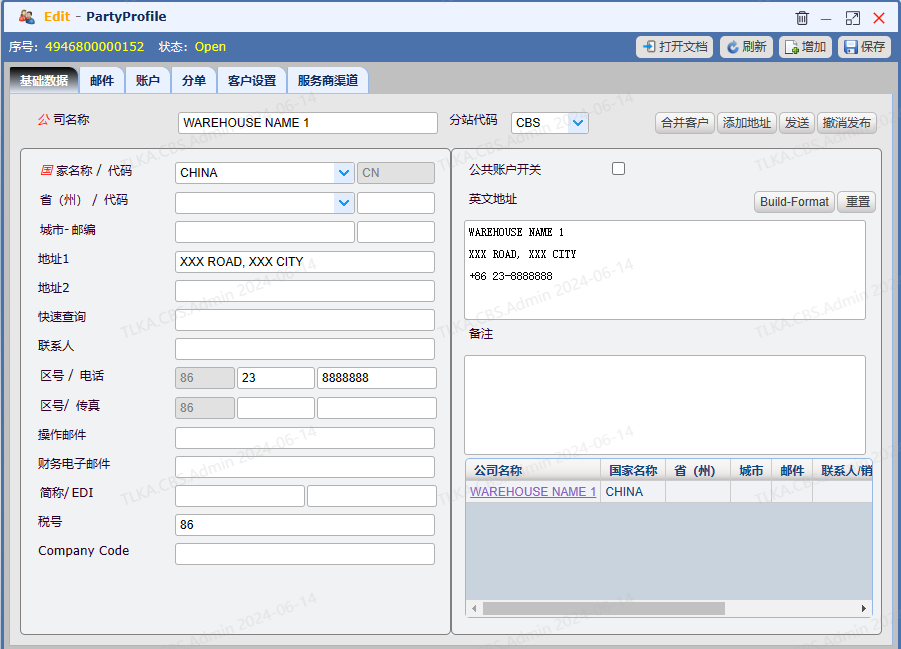Click the Open status text
Screen dimensions: 901x649
210,47
